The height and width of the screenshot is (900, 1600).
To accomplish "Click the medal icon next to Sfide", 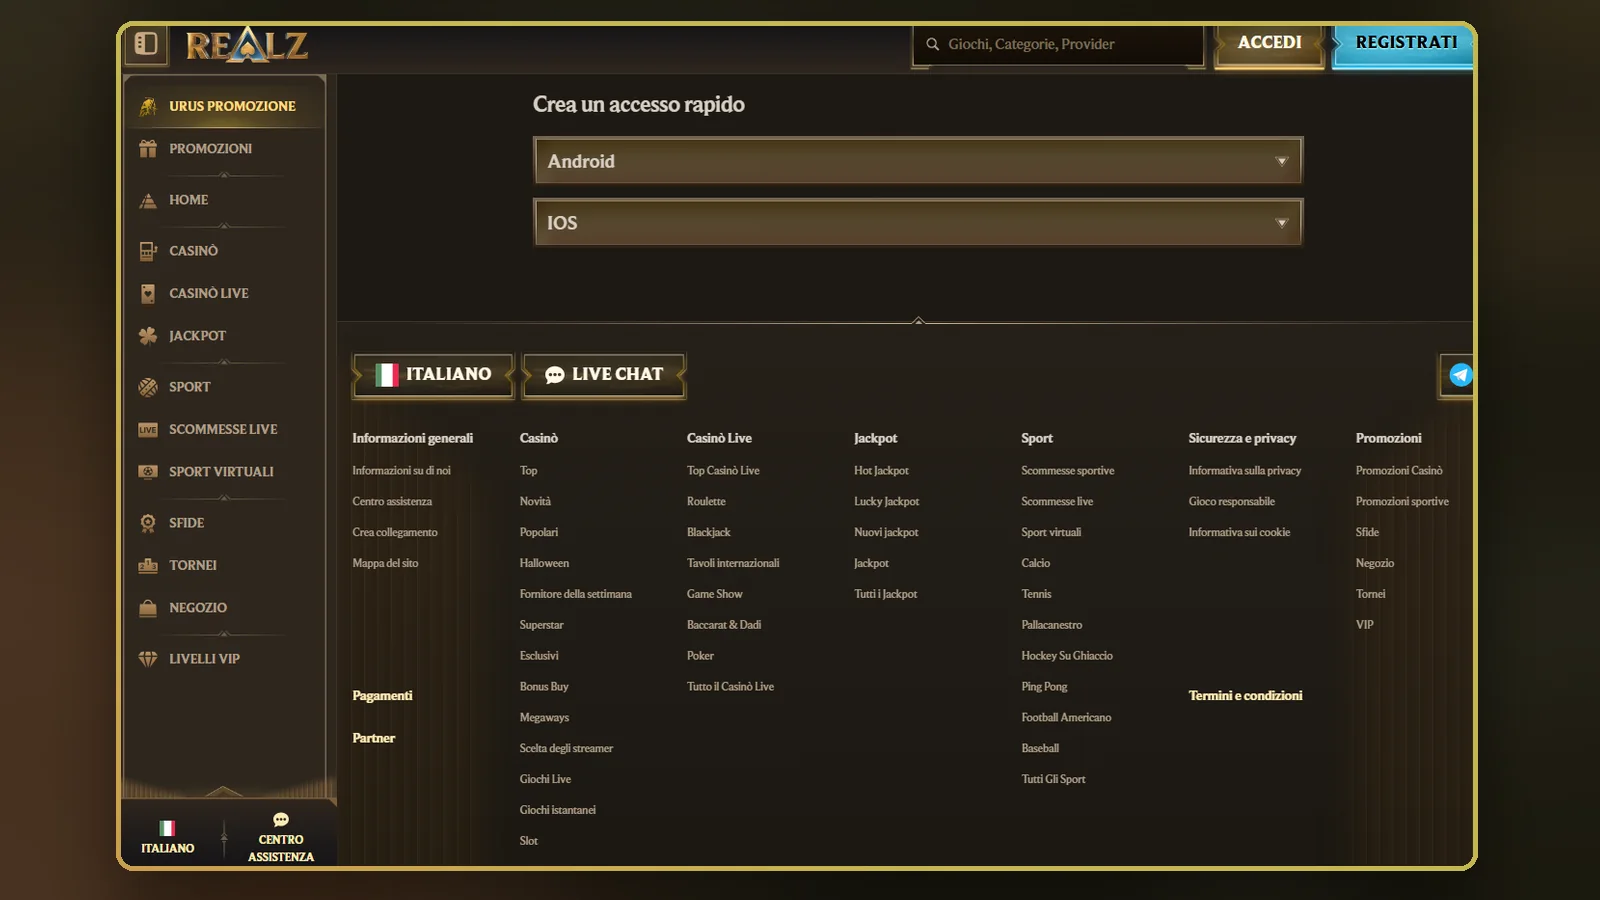I will click(148, 523).
